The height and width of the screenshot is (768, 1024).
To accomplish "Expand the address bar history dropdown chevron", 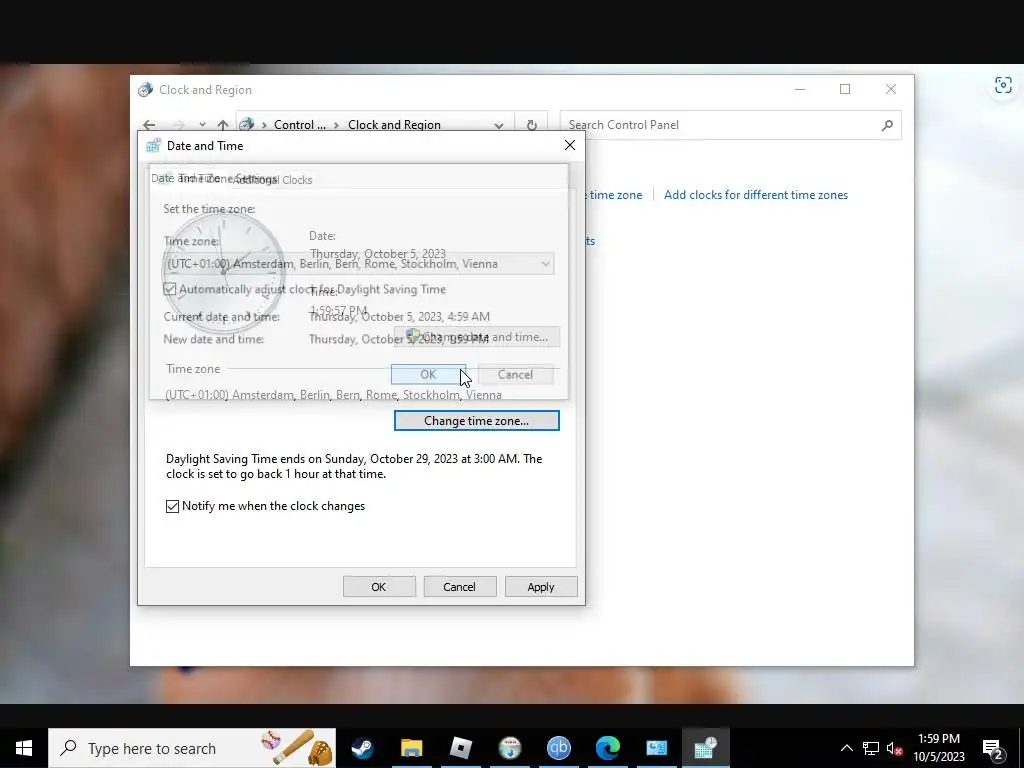I will click(x=499, y=125).
